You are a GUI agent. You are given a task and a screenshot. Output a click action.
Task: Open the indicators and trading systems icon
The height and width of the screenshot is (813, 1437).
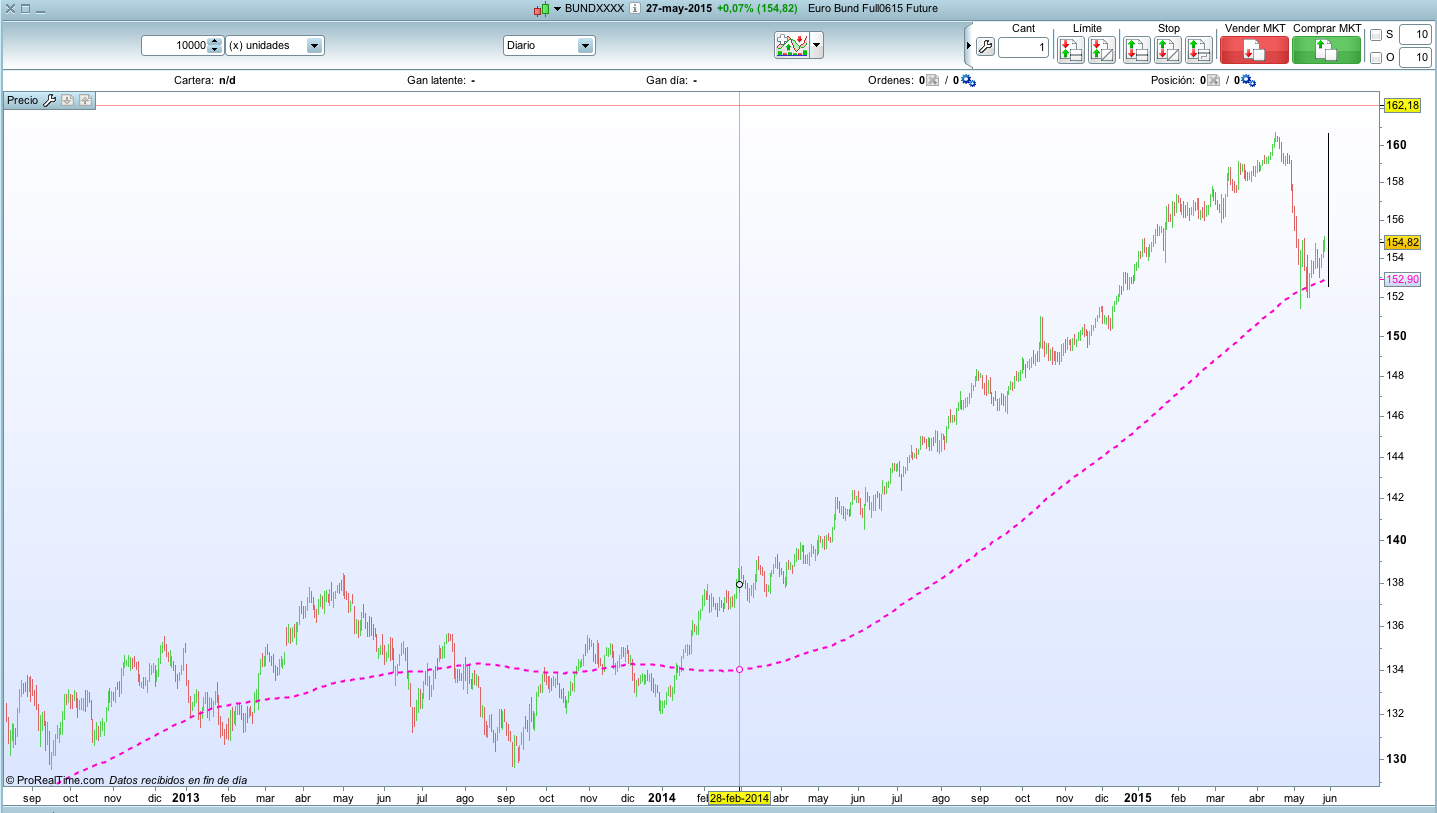point(791,45)
